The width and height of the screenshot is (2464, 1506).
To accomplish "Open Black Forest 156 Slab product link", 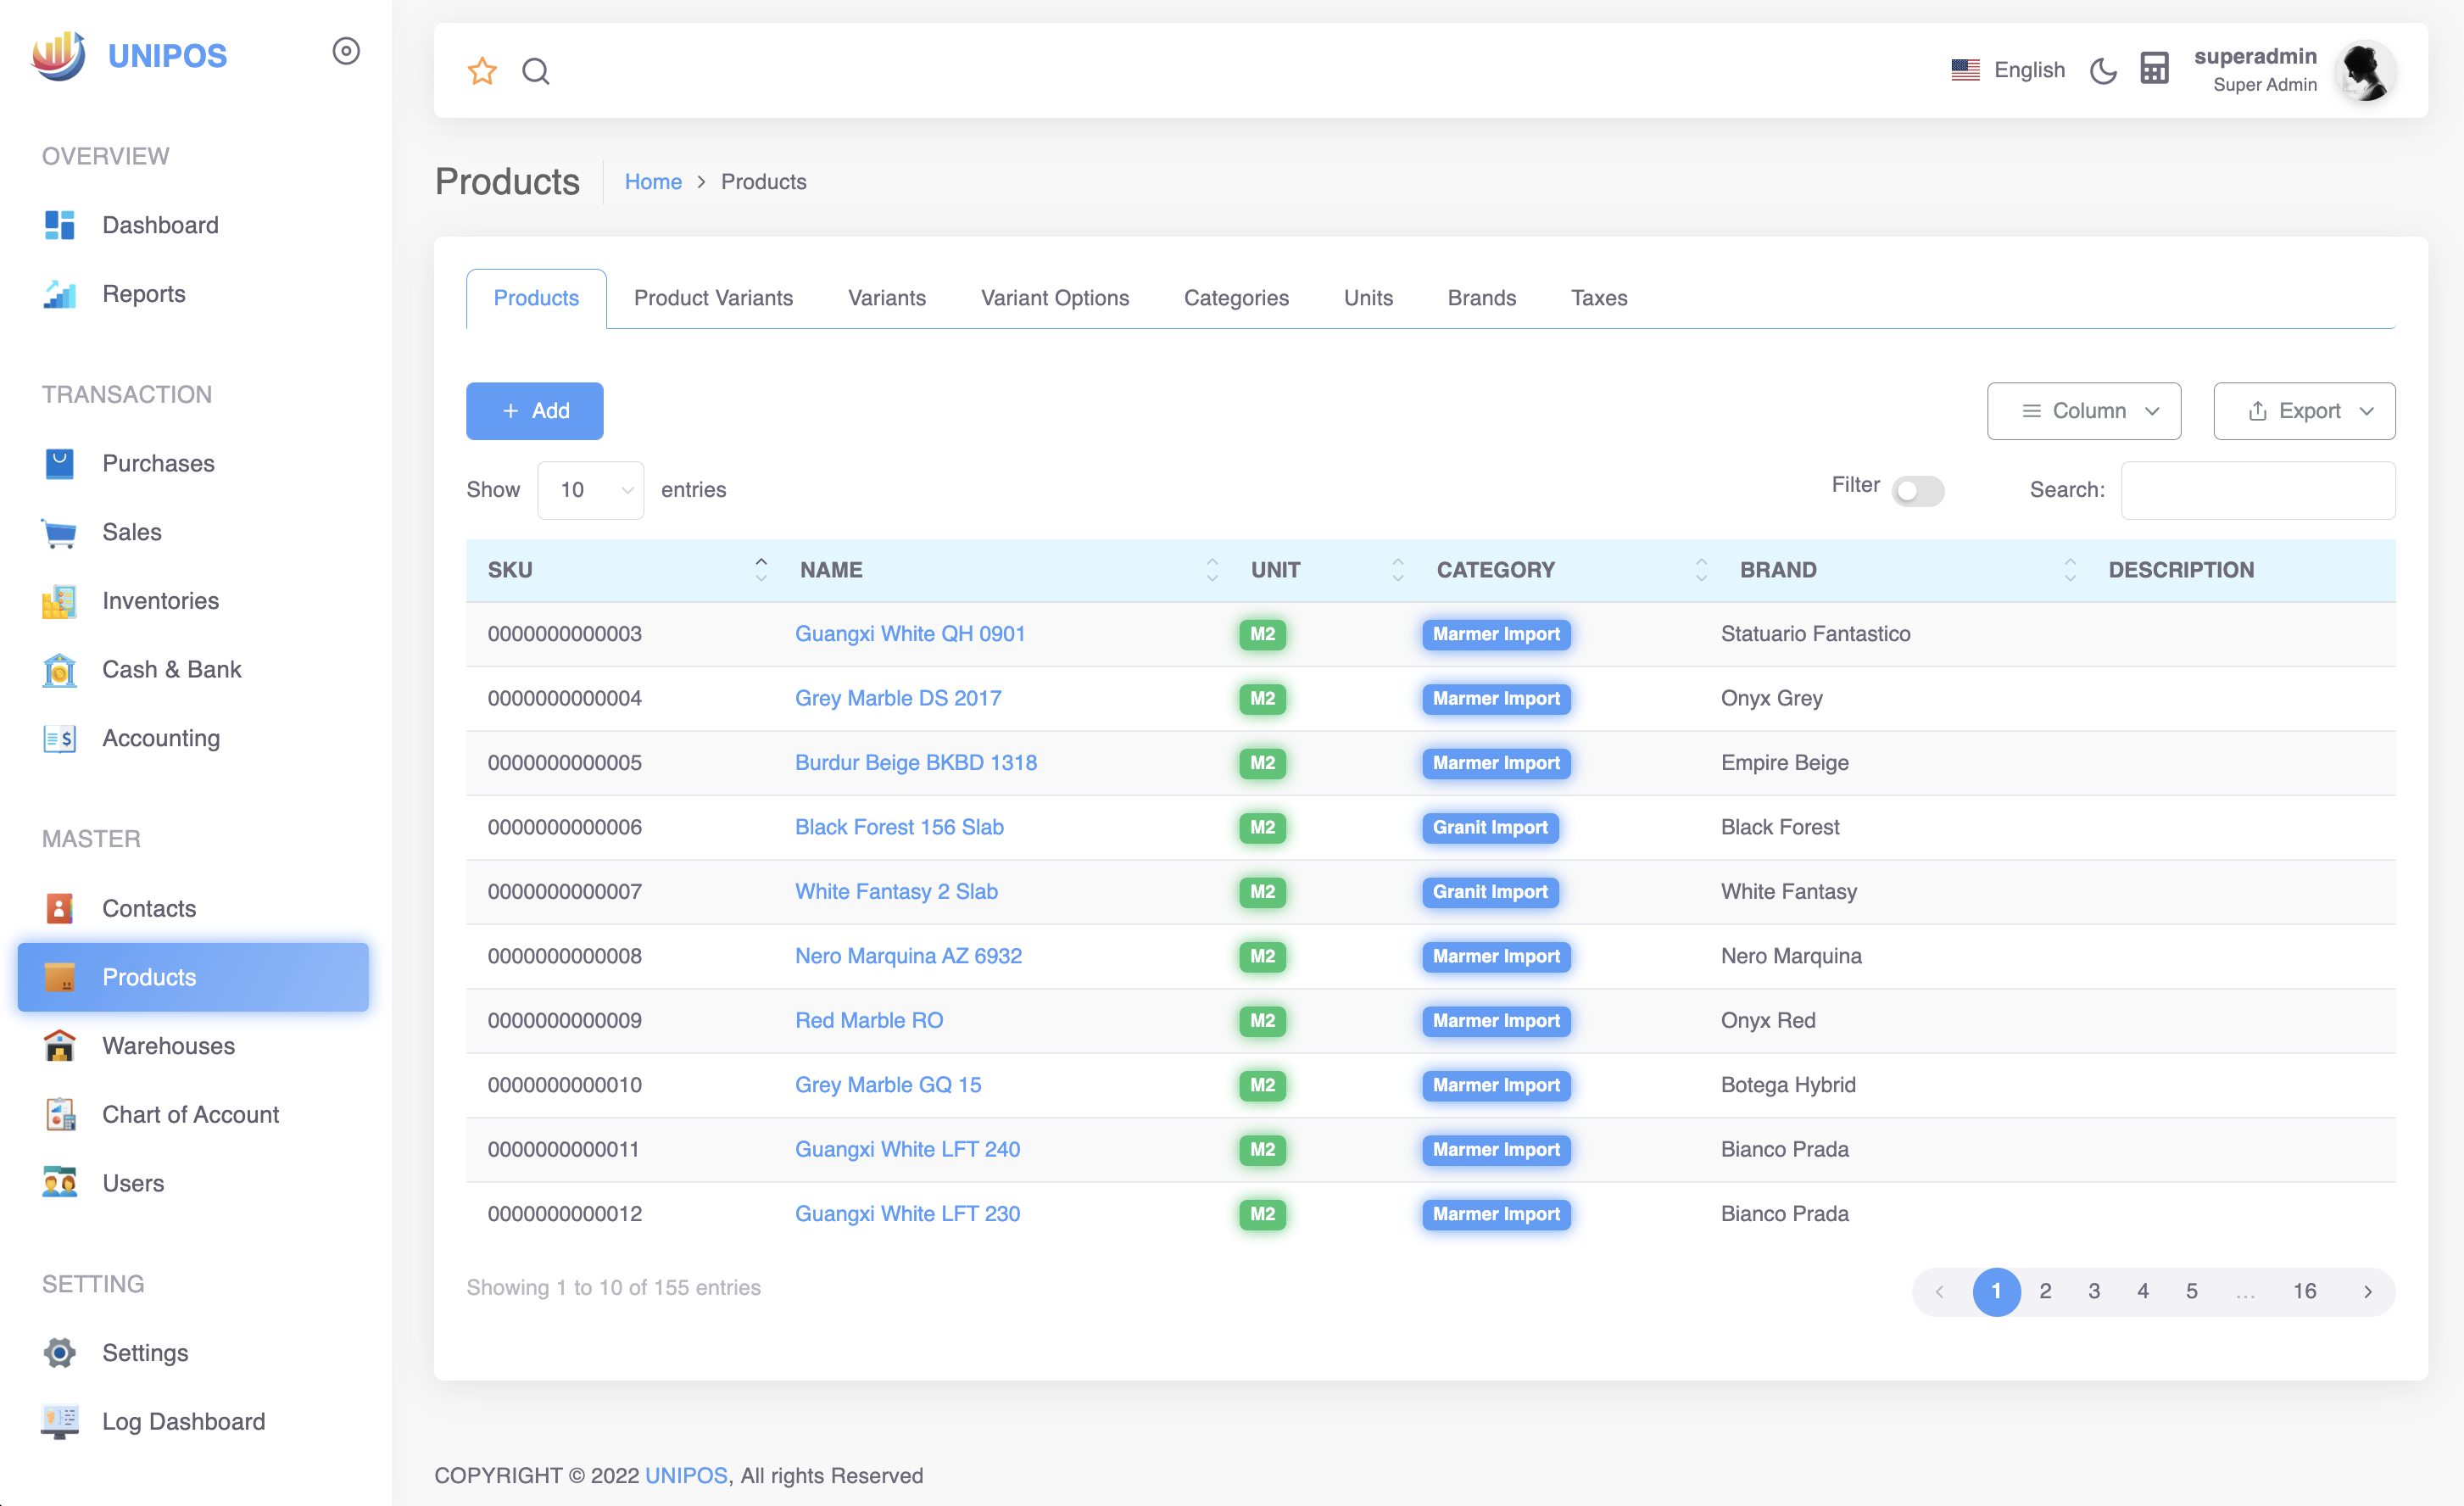I will point(899,827).
